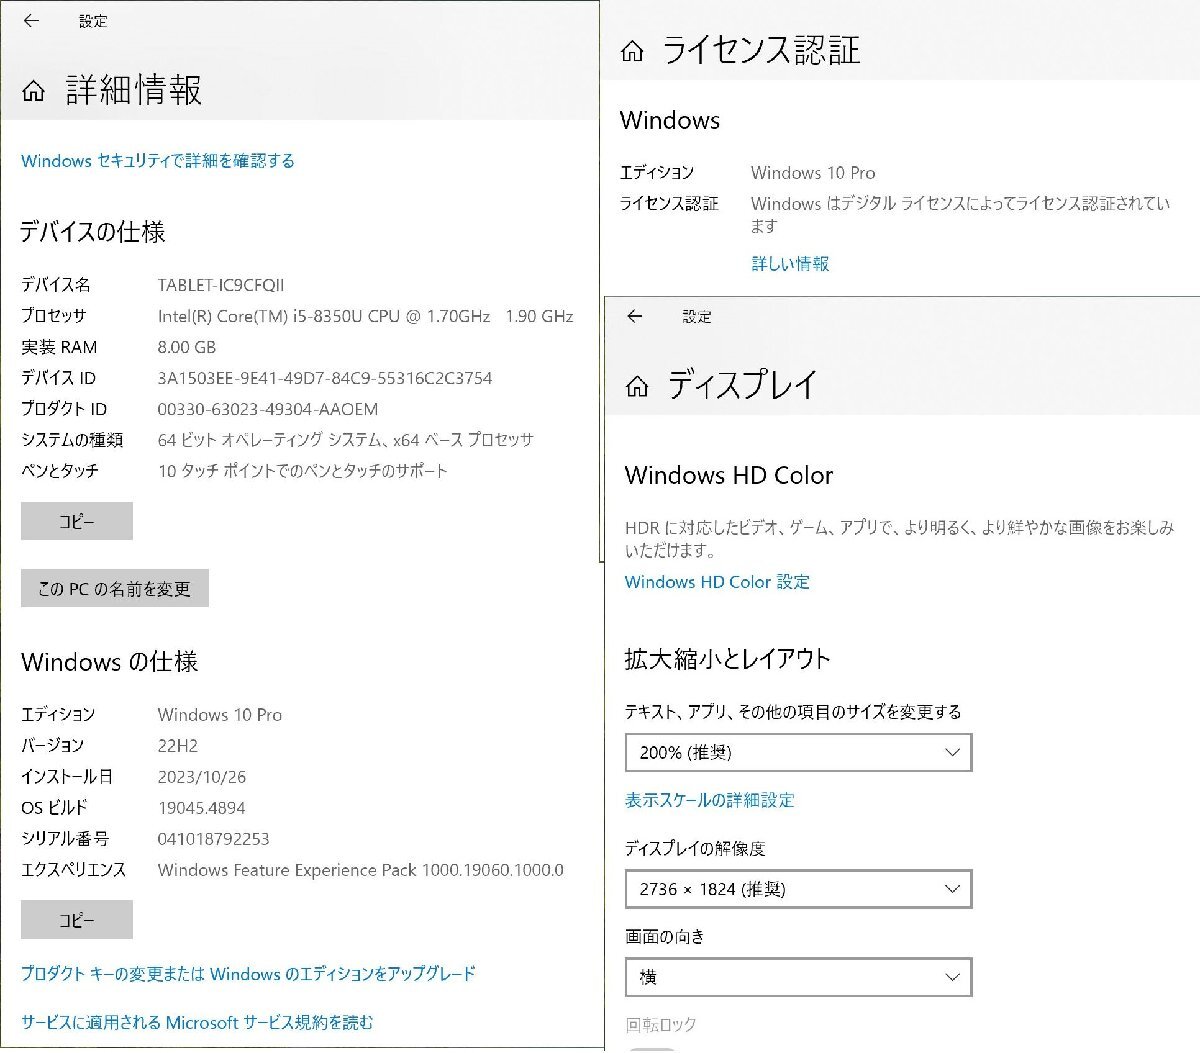
Task: Click 設定 title in 詳細情報 window
Action: tap(93, 21)
